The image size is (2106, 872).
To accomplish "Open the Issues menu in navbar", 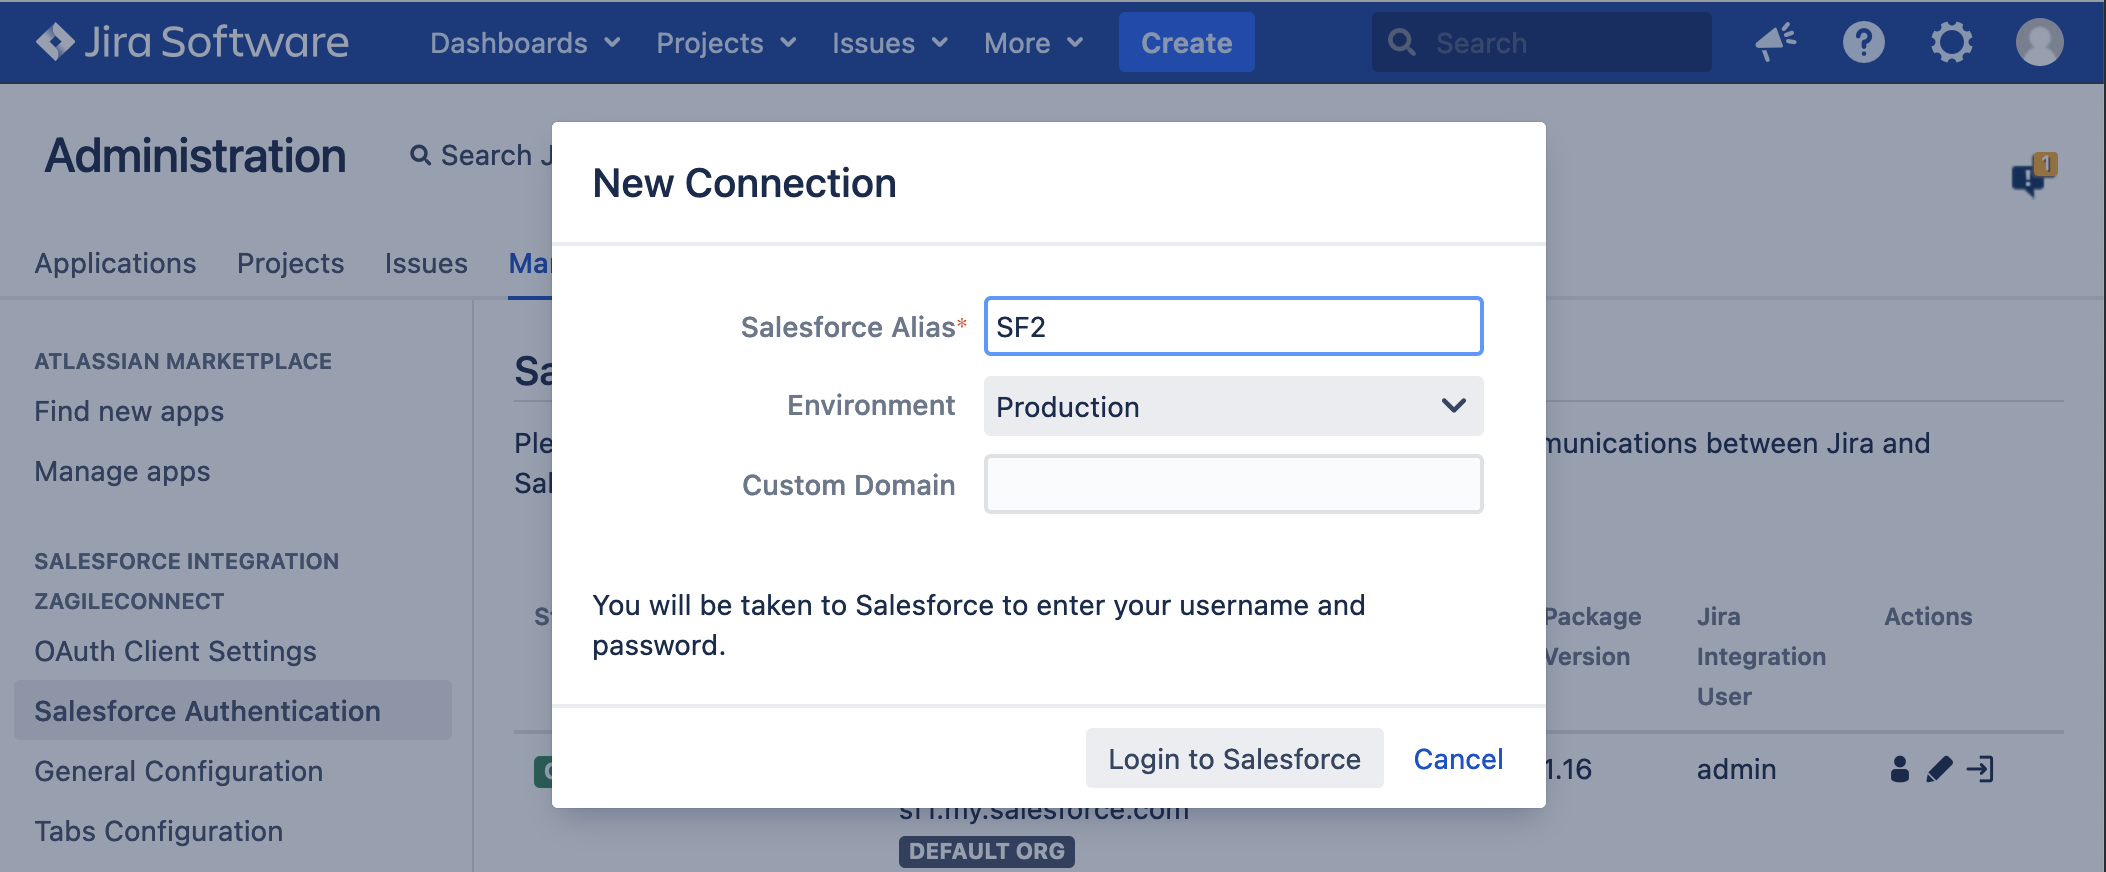I will 889,43.
